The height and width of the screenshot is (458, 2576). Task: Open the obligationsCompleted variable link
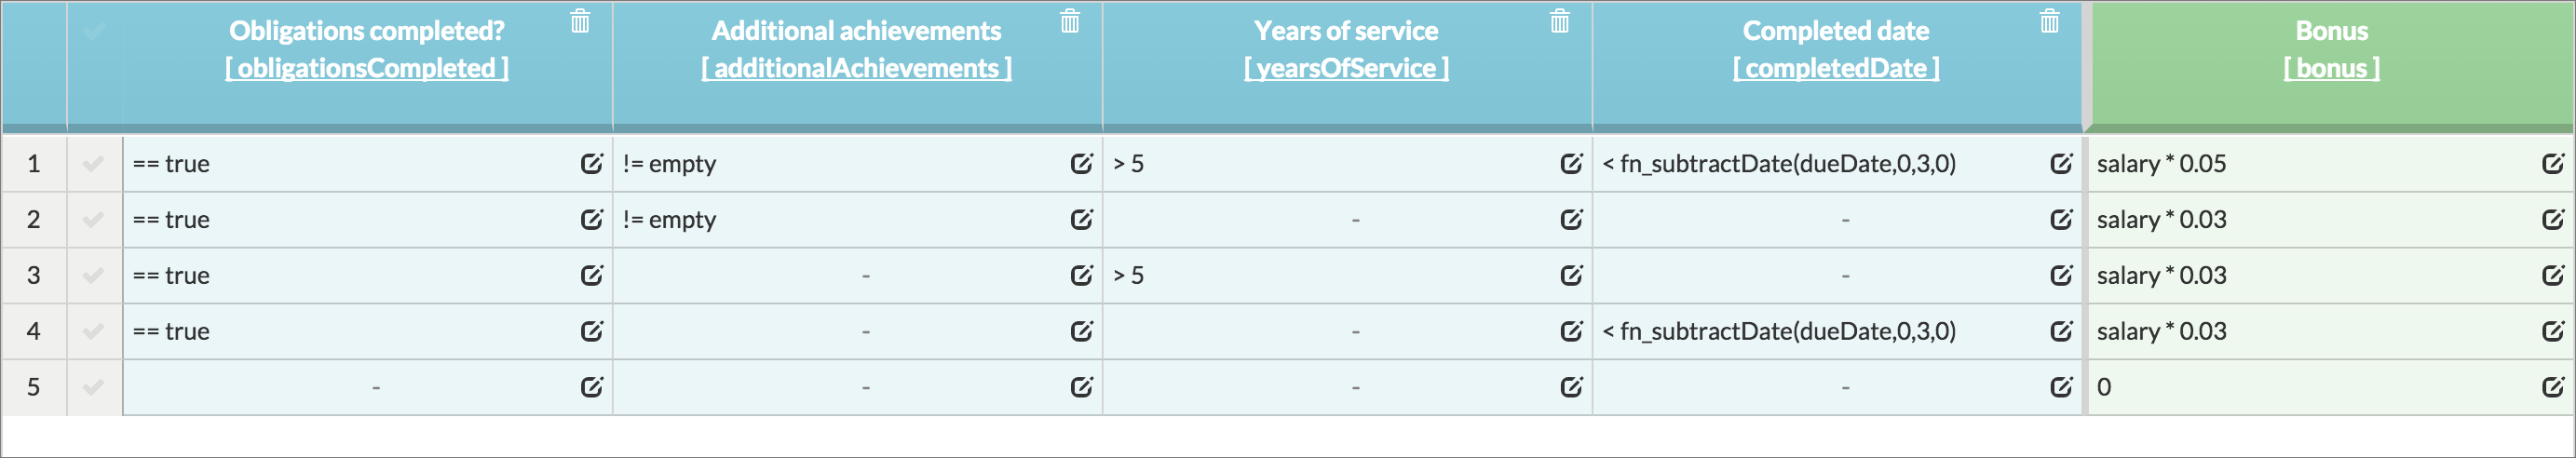coord(367,68)
